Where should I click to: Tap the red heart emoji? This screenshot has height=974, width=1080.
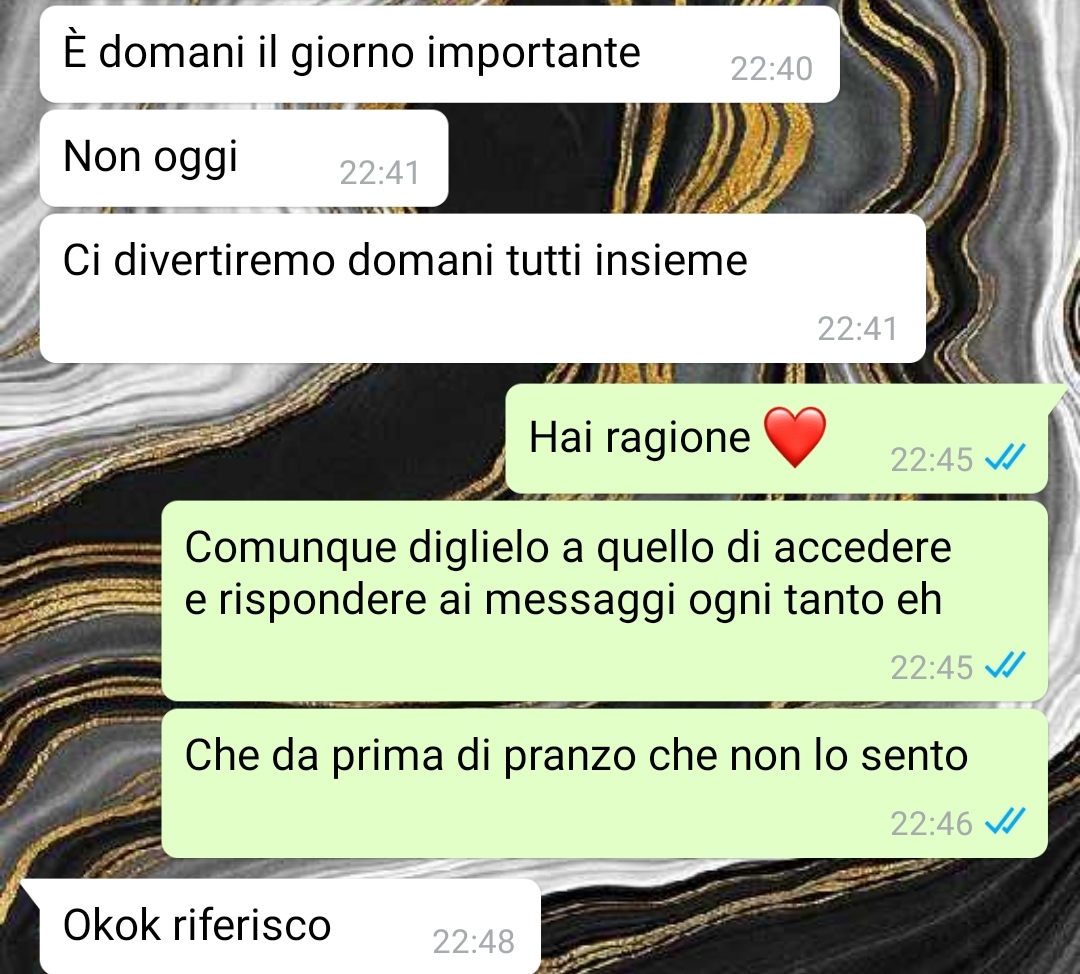click(796, 437)
